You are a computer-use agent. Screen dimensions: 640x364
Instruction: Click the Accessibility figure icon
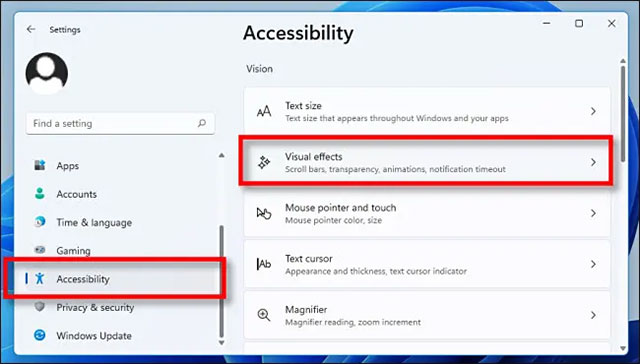40,278
